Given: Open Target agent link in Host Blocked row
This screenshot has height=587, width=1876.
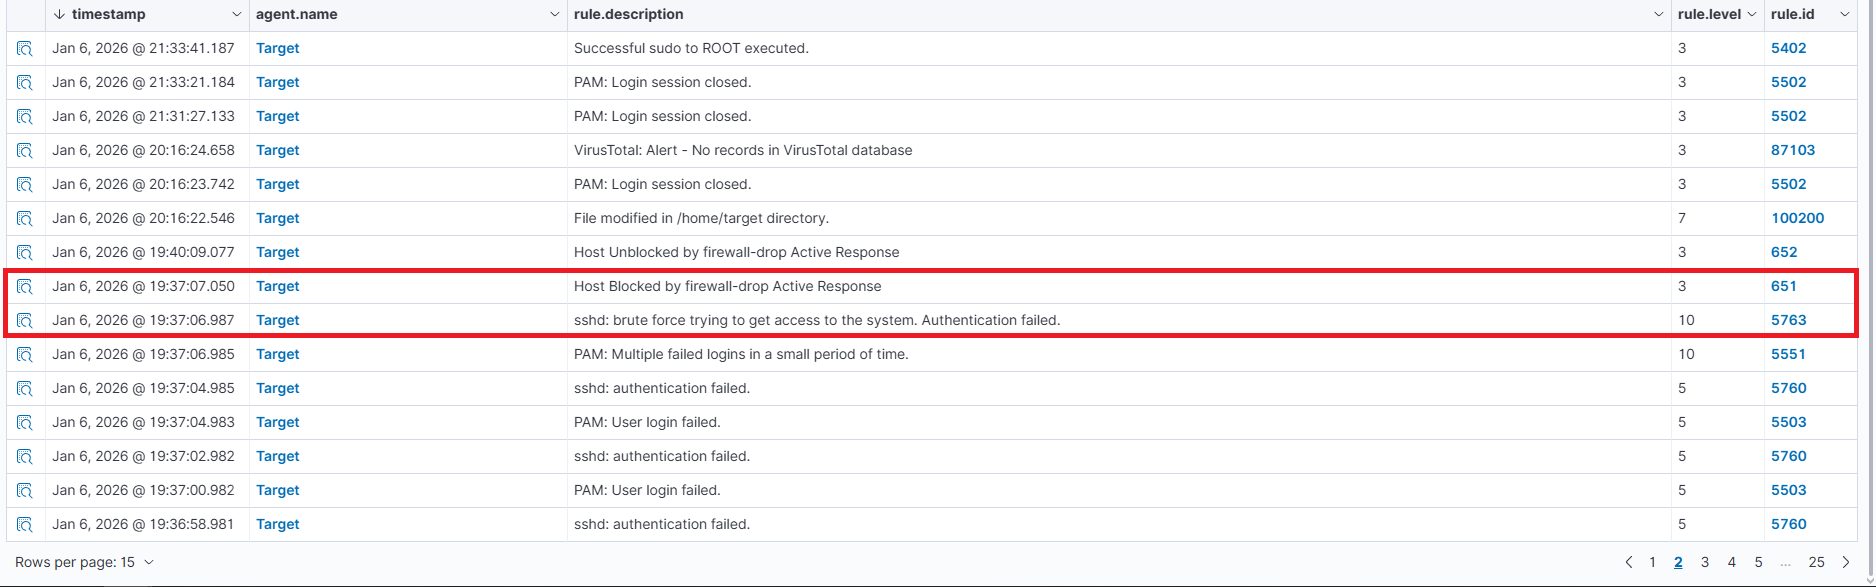Looking at the screenshot, I should (x=278, y=286).
